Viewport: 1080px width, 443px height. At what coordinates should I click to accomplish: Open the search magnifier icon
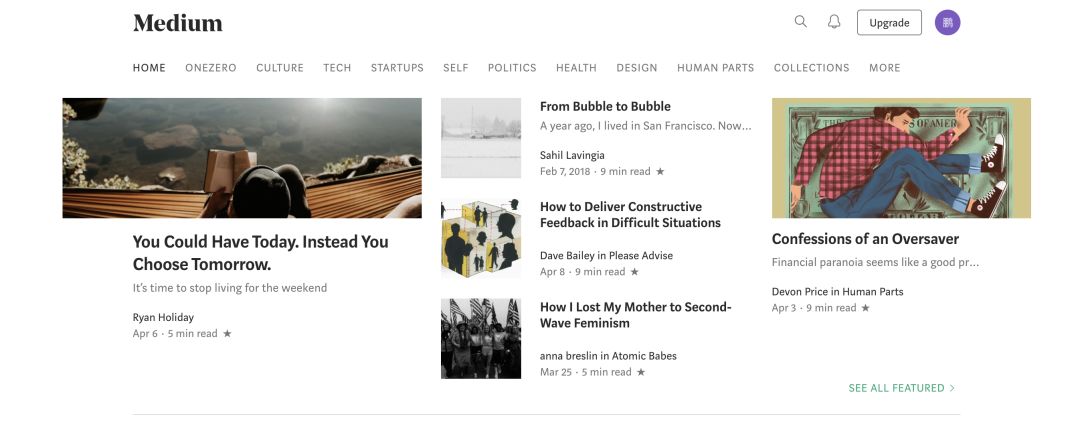click(x=800, y=21)
